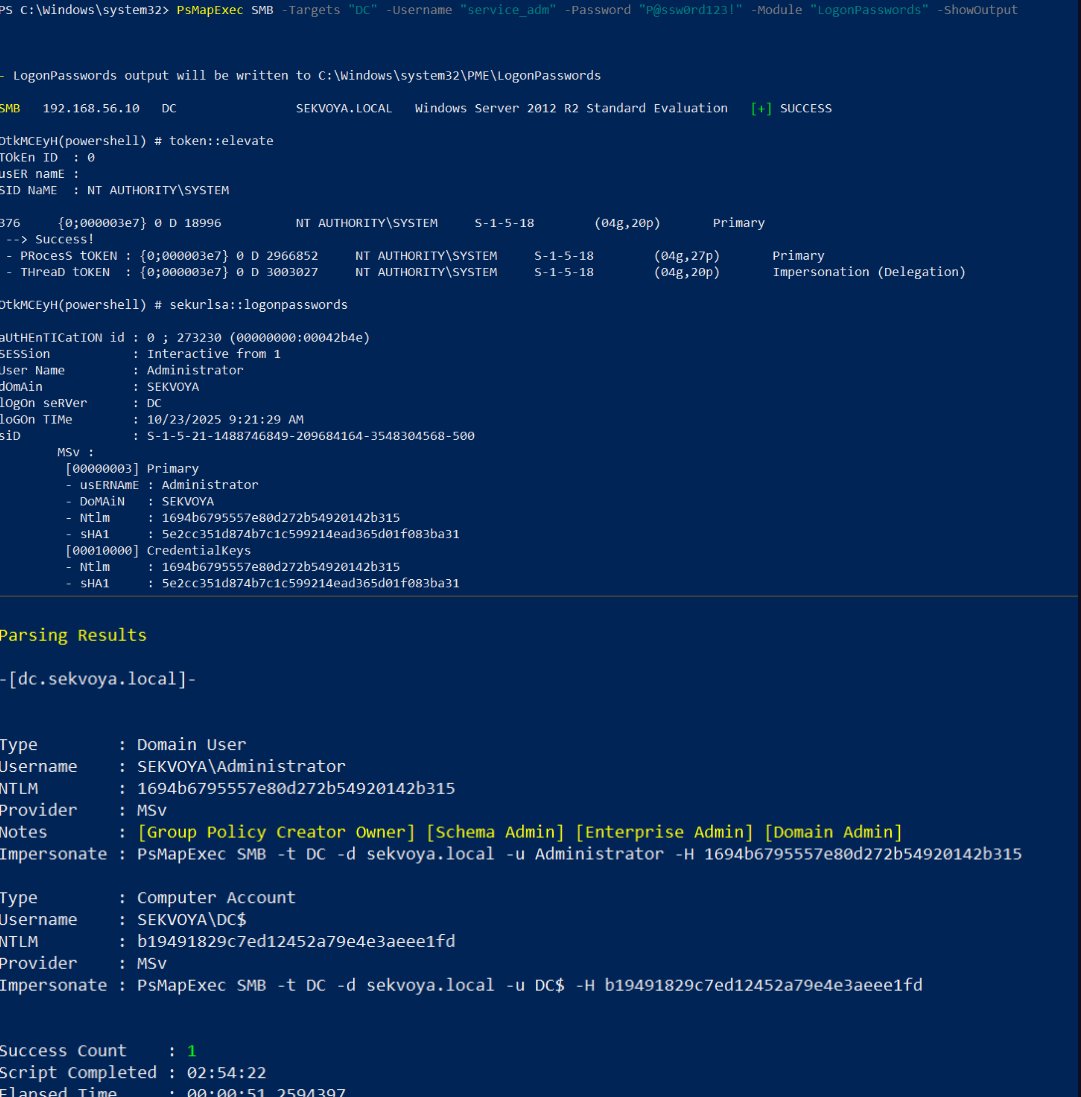Viewport: 1081px width, 1097px height.
Task: Click the "Domain User" type value
Action: point(191,744)
